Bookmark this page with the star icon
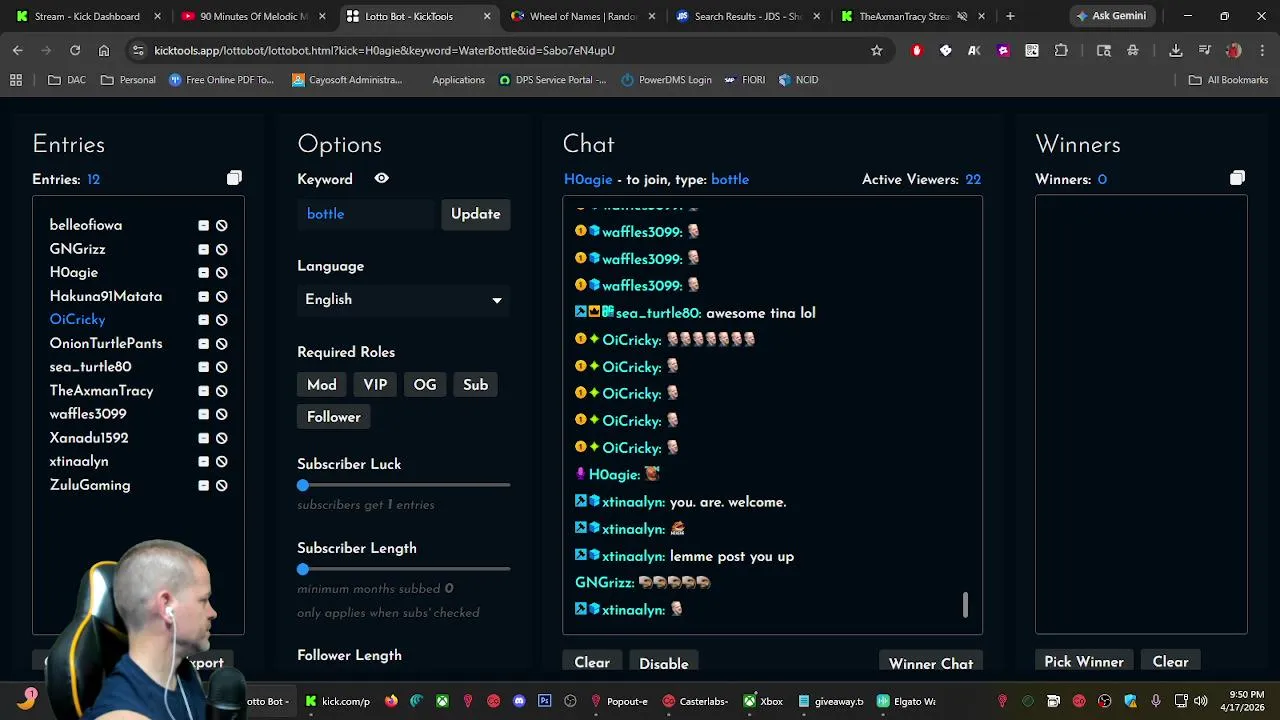1280x720 pixels. (x=877, y=50)
